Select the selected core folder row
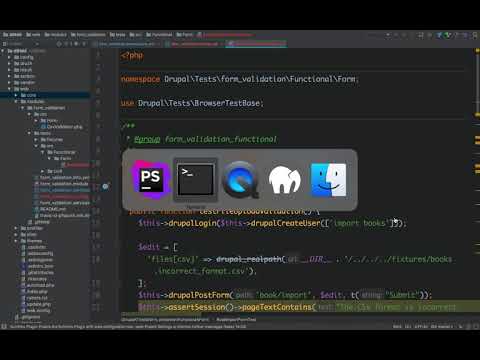Viewport: 480px width, 360px height. coord(45,95)
